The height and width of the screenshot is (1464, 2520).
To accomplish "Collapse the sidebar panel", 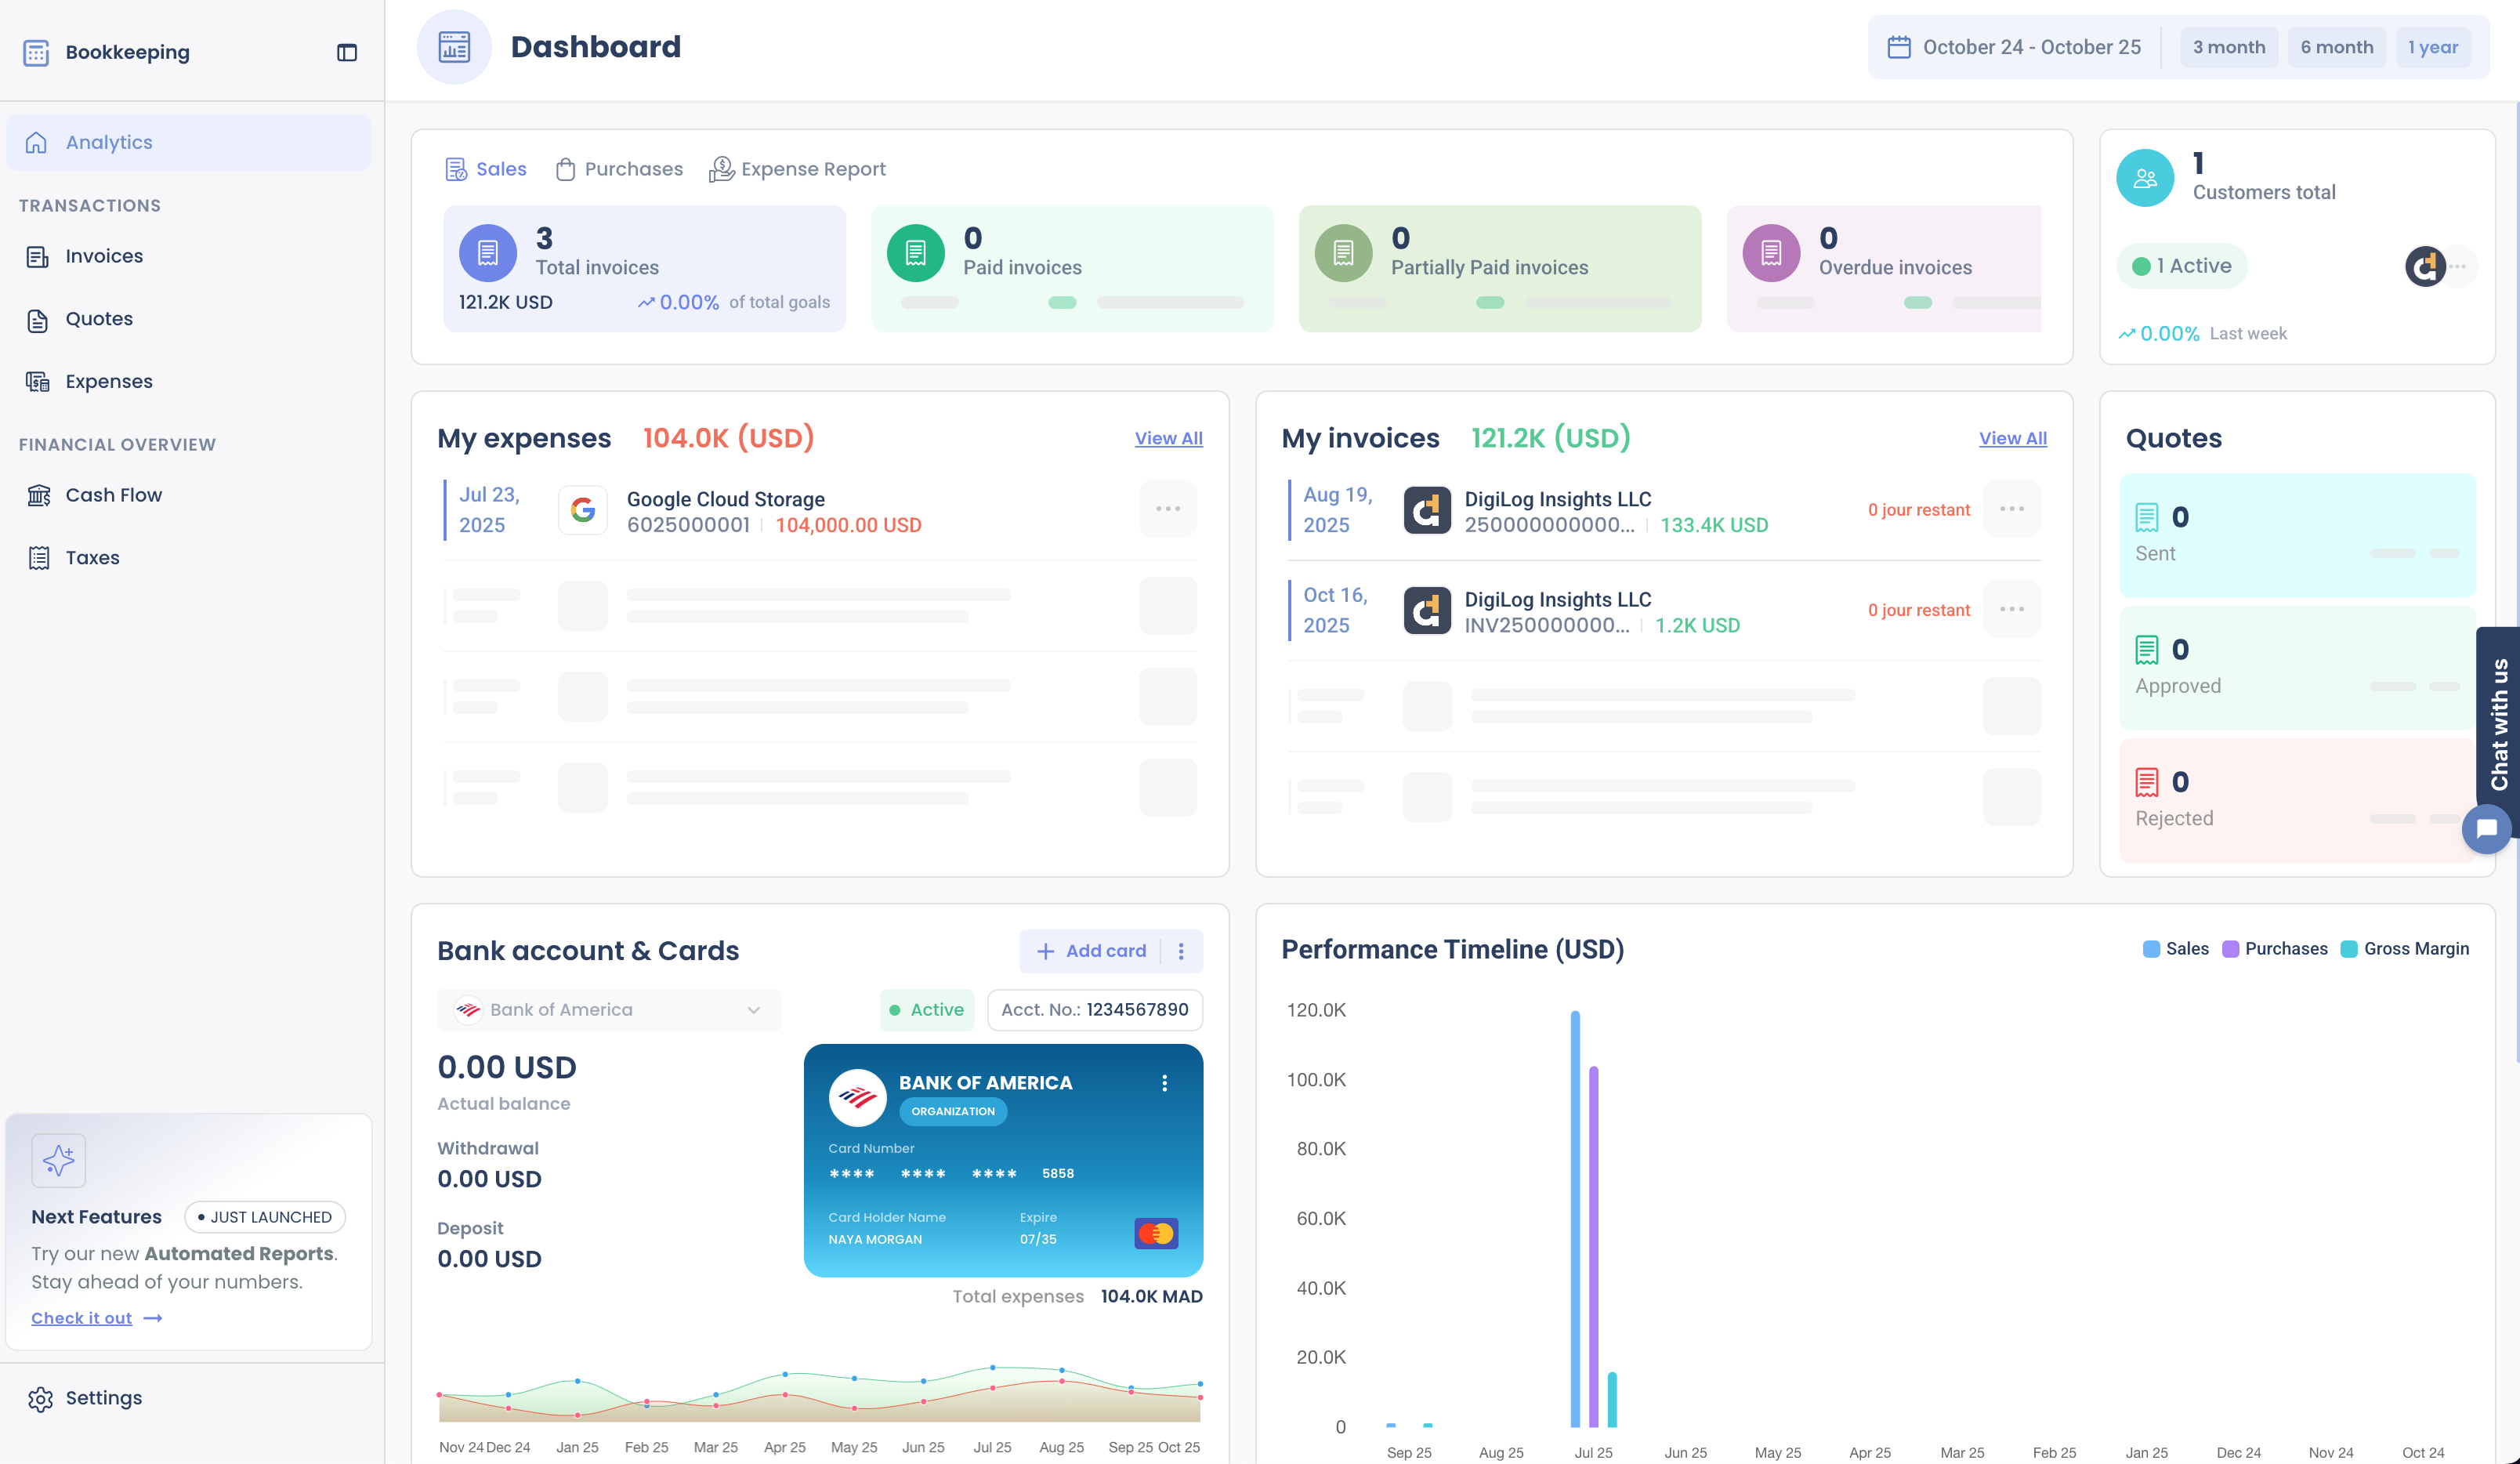I will click(347, 52).
